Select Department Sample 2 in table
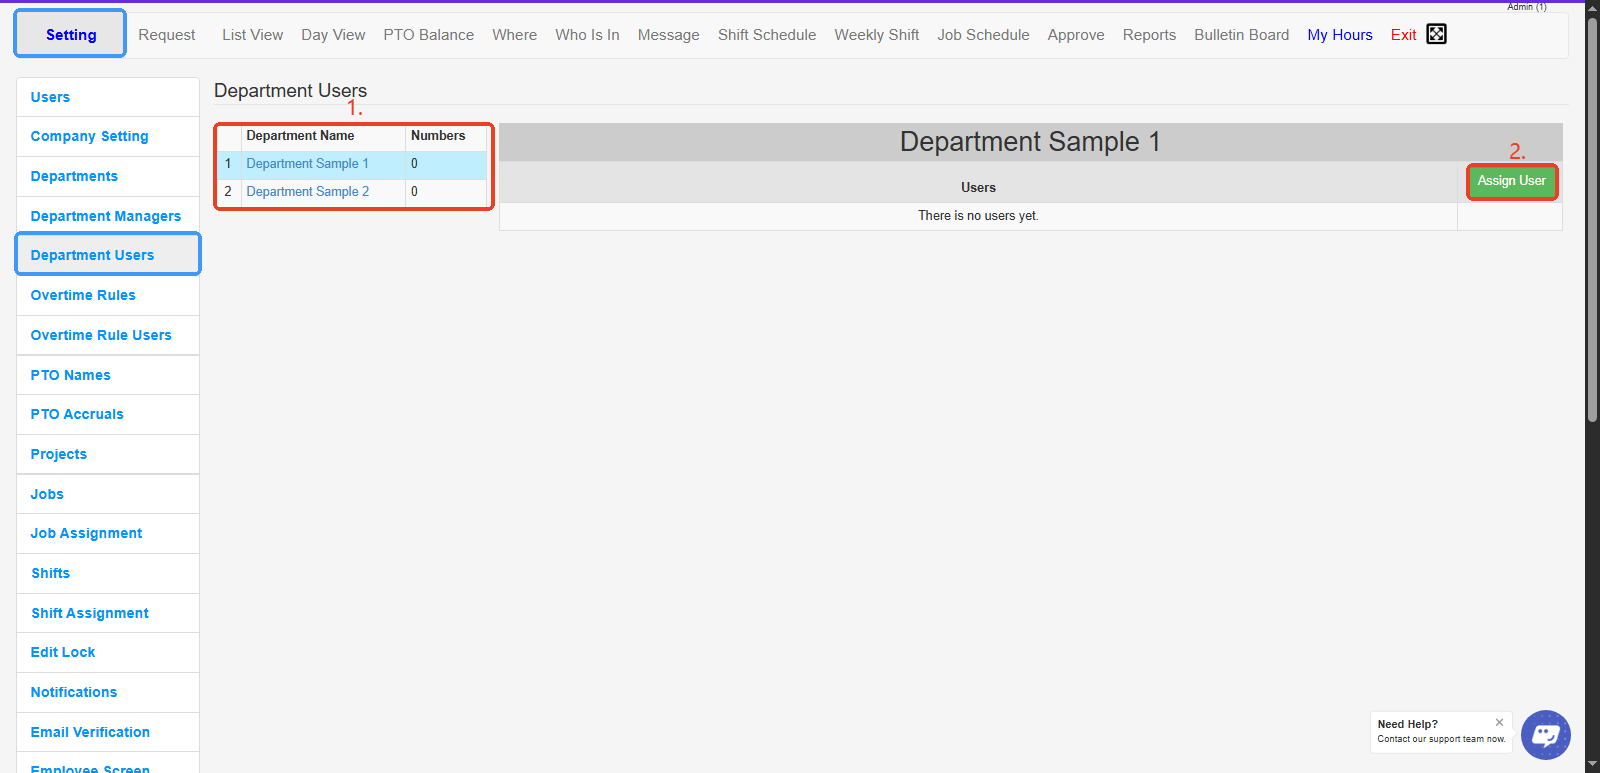1600x773 pixels. pyautogui.click(x=307, y=192)
